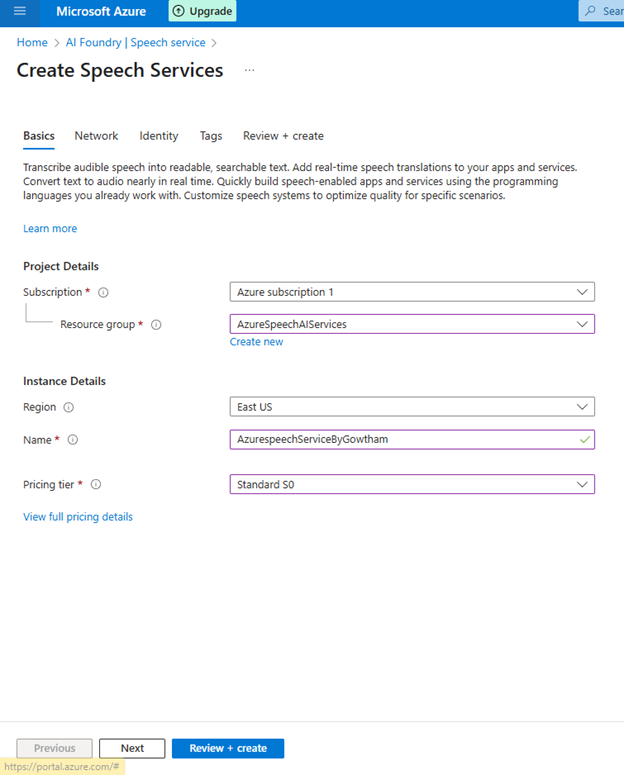Click the Create Speech Services page title
Screen dimensions: 624x775
[120, 70]
